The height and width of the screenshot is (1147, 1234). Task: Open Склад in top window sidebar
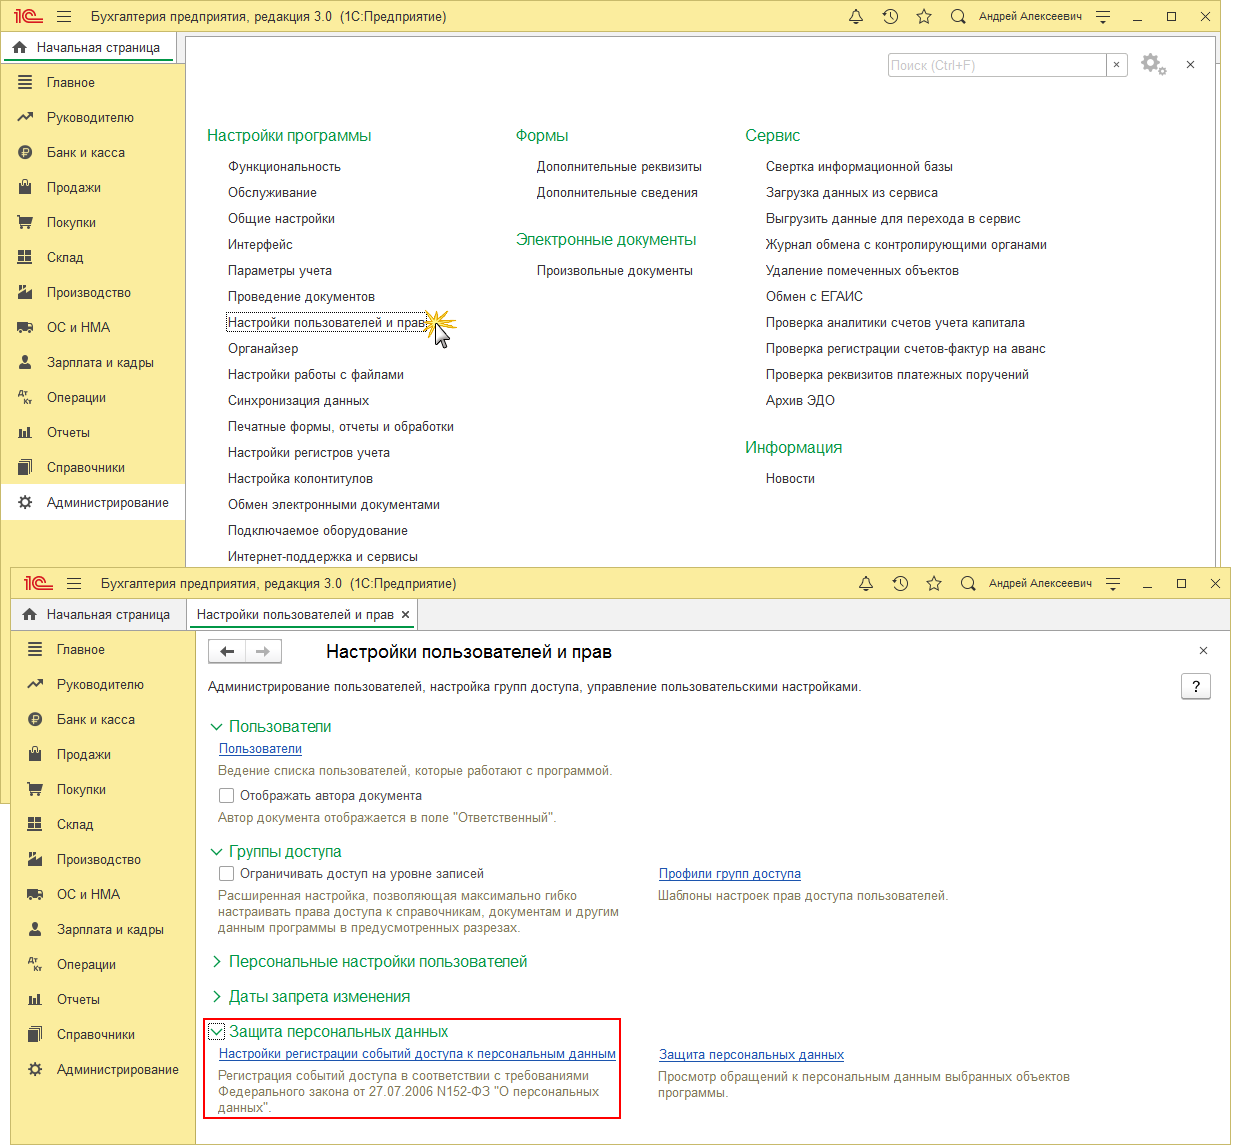[93, 258]
